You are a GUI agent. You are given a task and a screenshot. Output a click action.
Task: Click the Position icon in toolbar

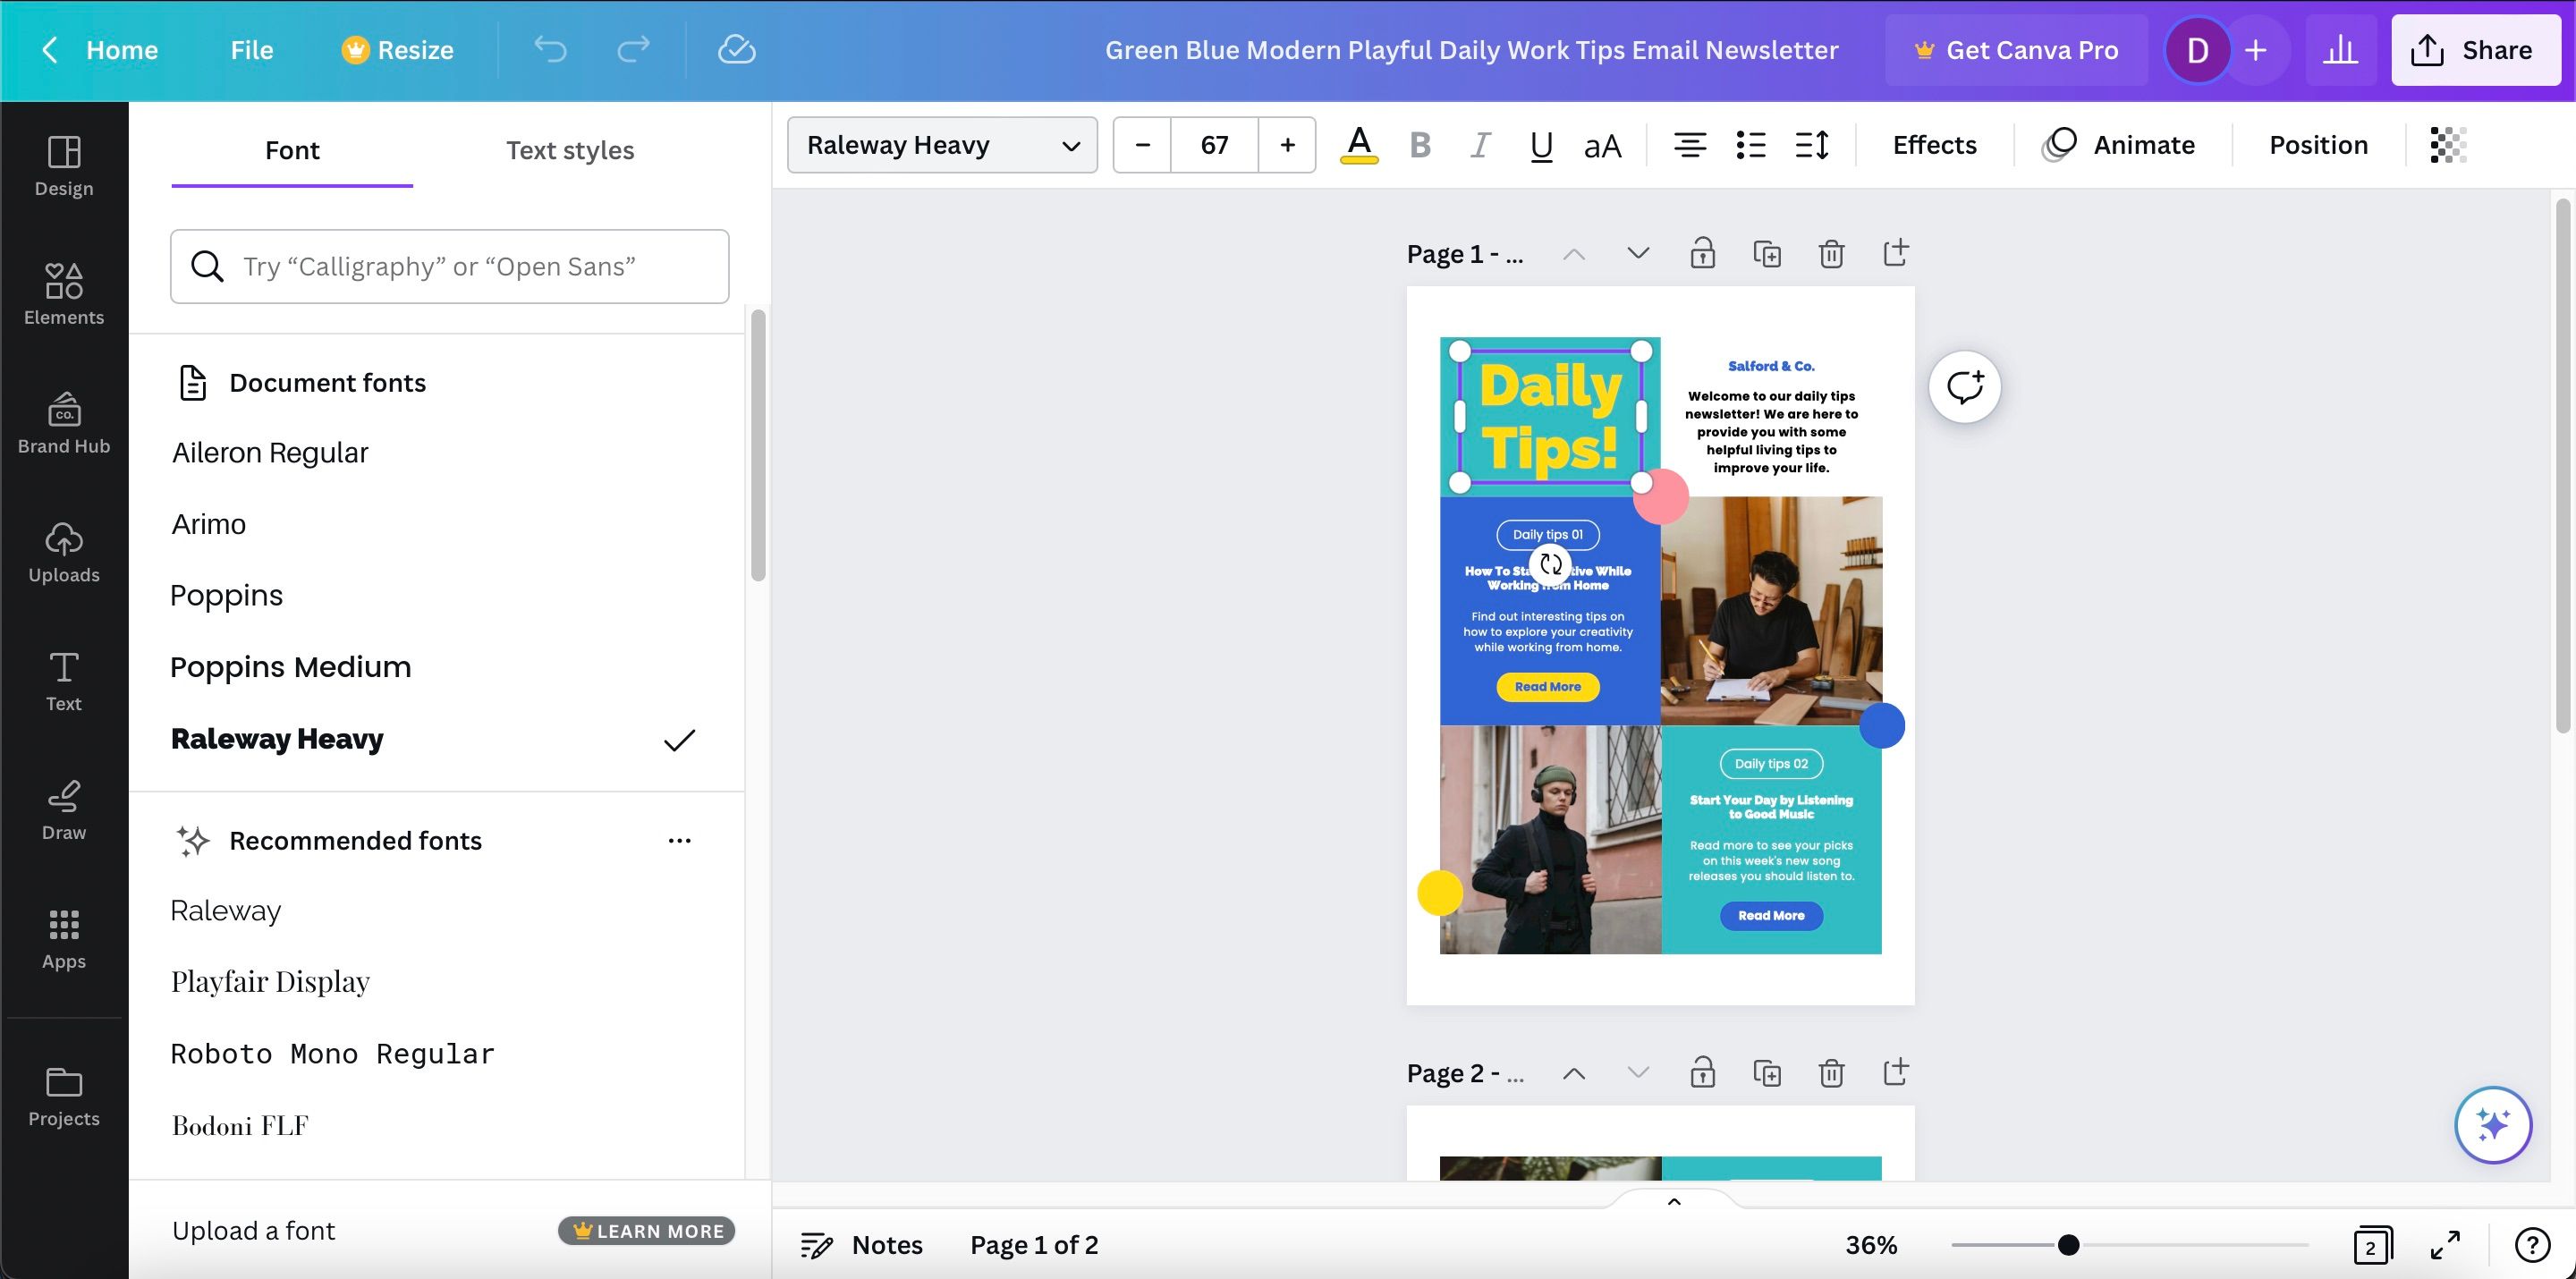pyautogui.click(x=2318, y=145)
